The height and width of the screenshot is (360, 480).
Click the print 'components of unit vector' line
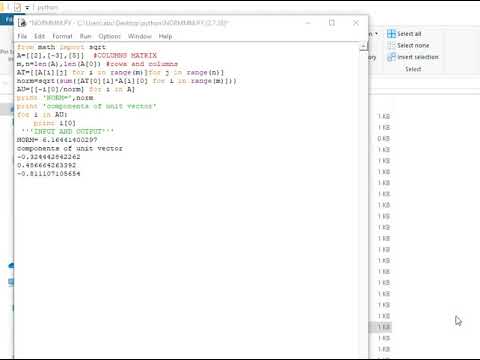pos(87,106)
